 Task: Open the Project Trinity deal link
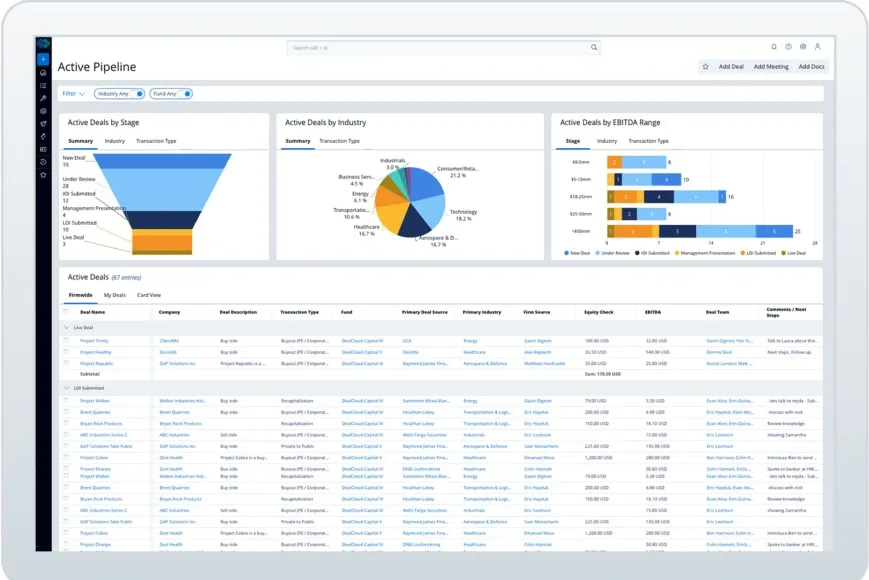[x=94, y=341]
